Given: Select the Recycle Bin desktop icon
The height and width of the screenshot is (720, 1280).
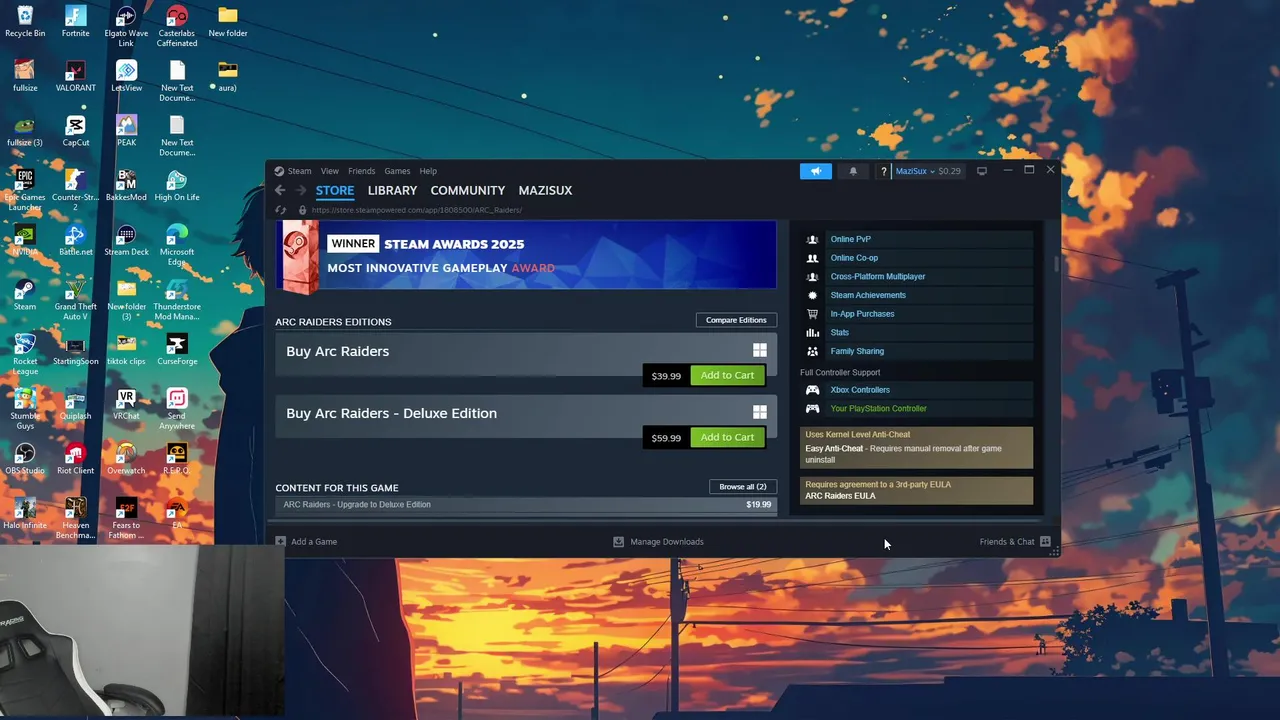Looking at the screenshot, I should (x=25, y=21).
